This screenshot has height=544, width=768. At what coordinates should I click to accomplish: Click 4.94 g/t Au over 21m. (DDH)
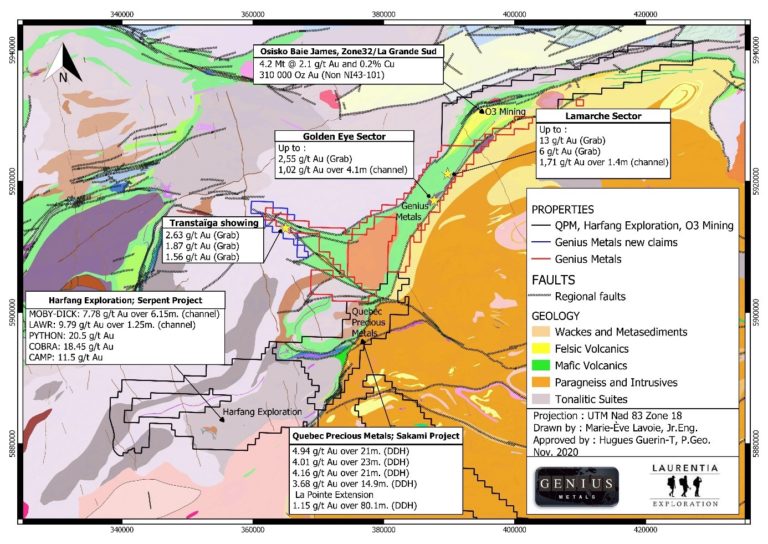click(x=351, y=451)
